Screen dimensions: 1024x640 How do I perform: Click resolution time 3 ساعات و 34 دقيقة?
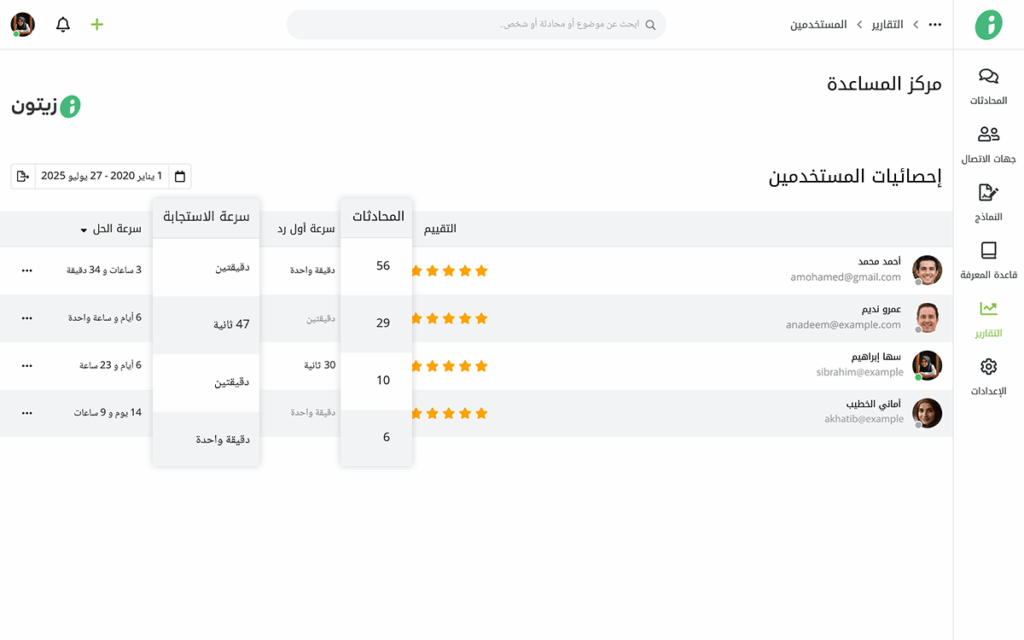click(x=104, y=270)
